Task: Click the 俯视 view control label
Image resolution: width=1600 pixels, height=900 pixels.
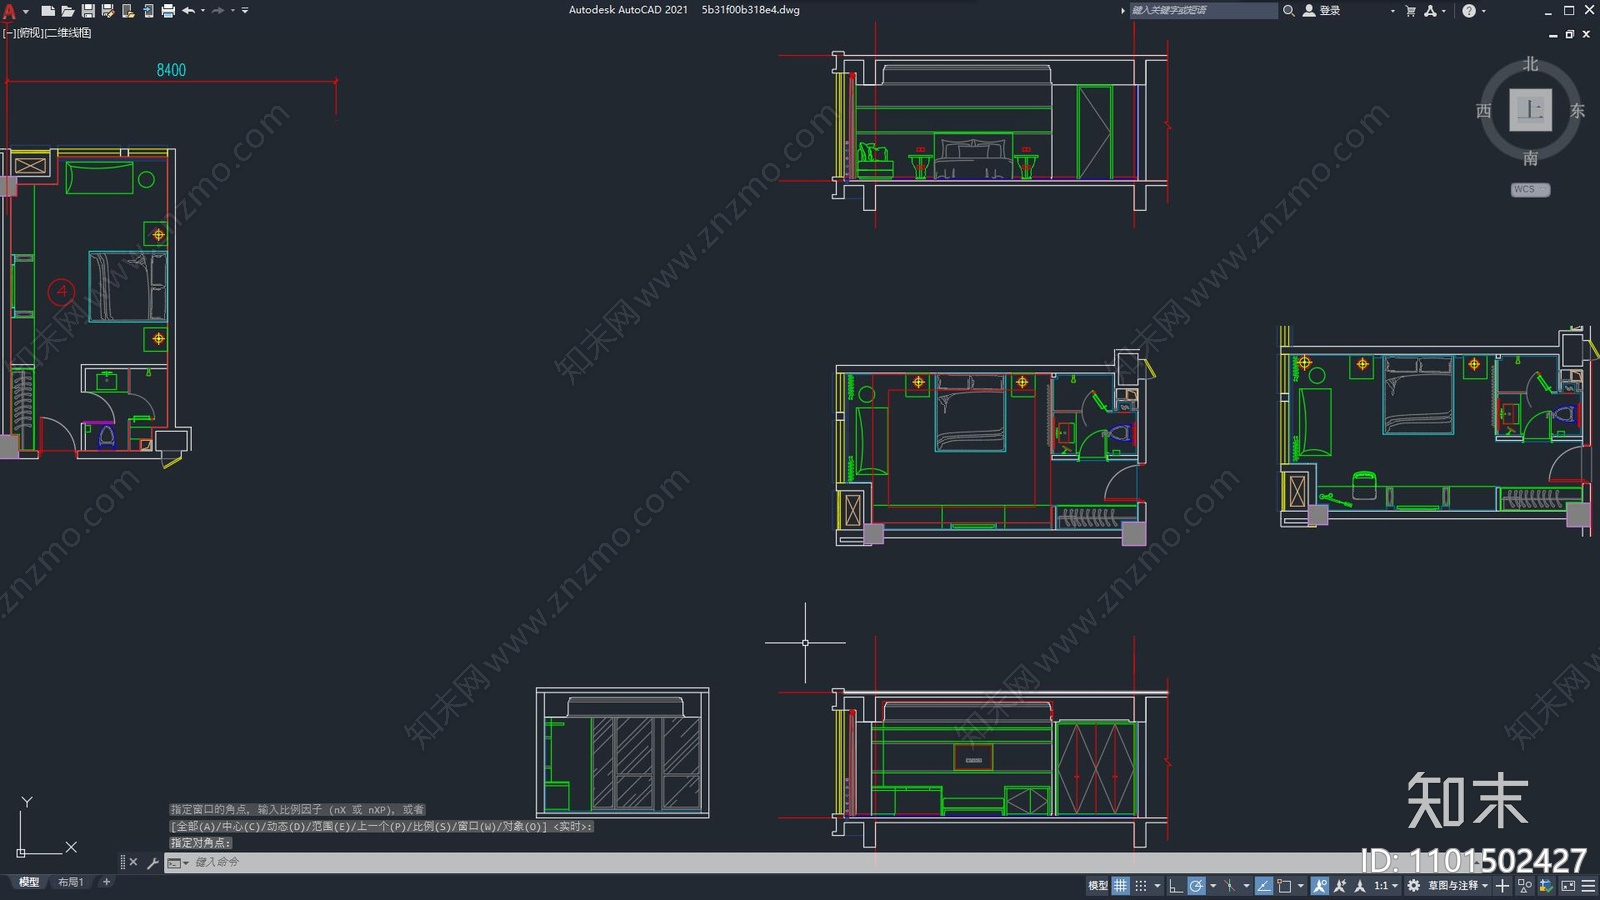Action: (x=31, y=33)
